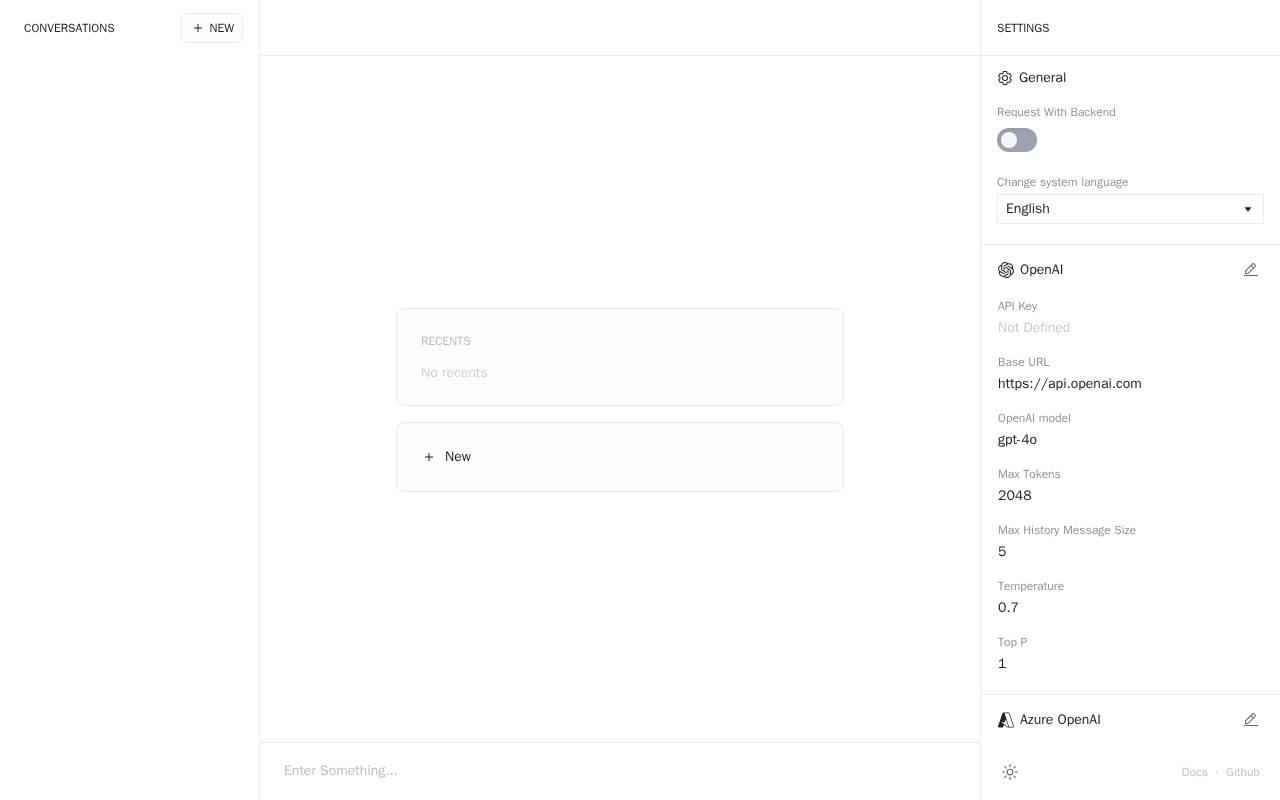Open the system language dropdown
Screen dimensions: 1280x800
click(1120, 209)
